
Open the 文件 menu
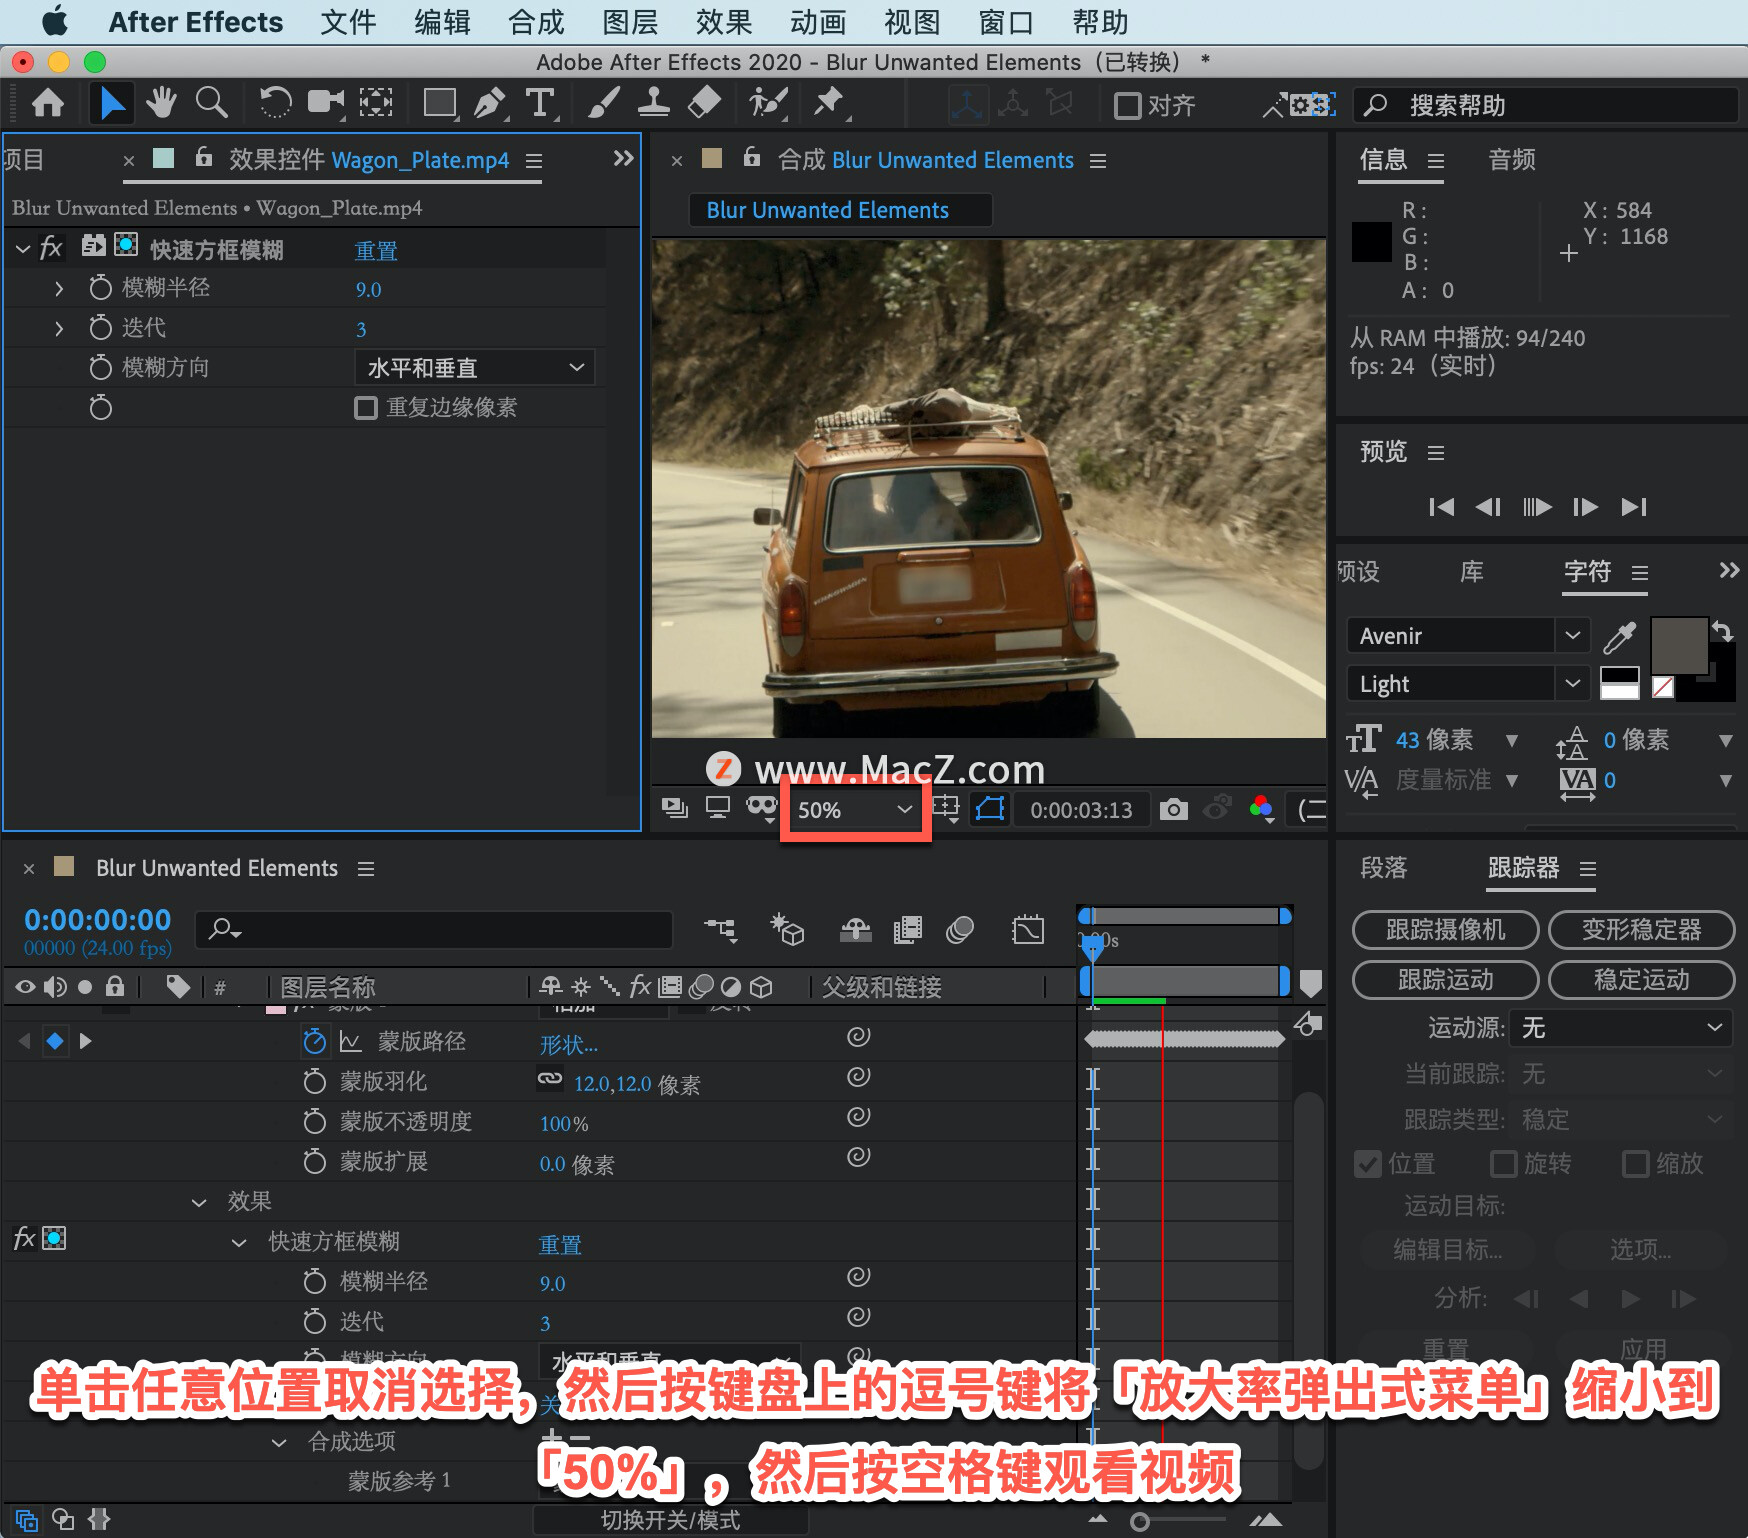tap(348, 22)
